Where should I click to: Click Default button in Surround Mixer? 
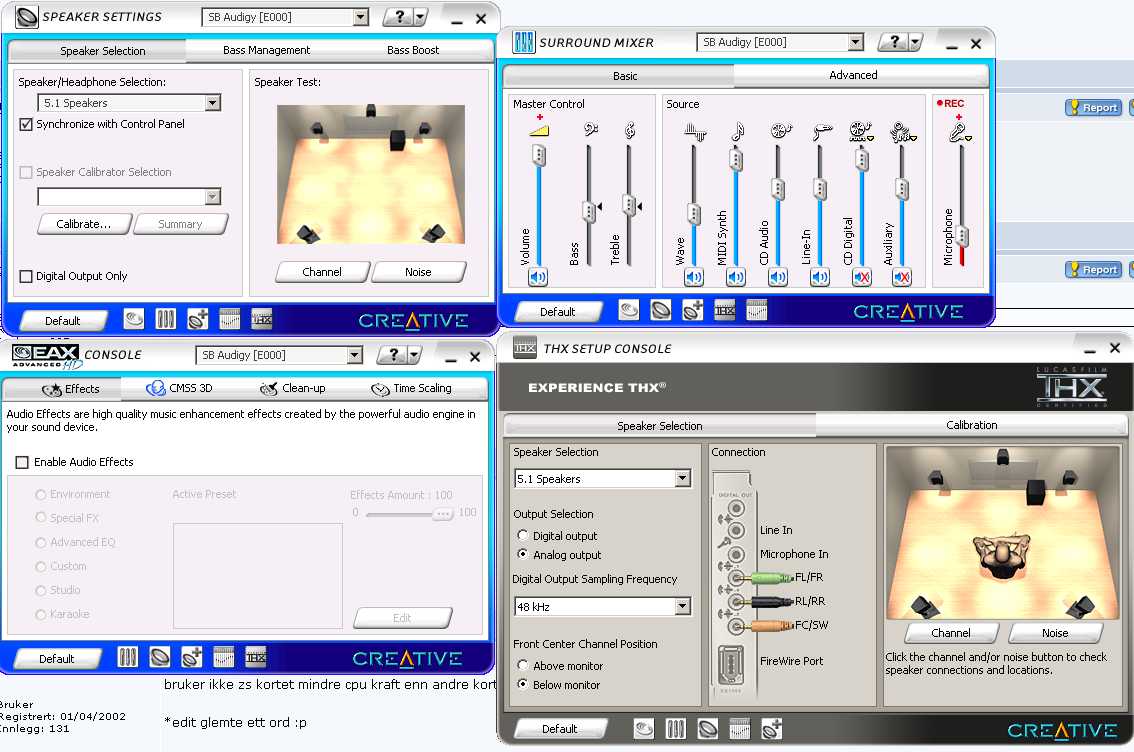[x=558, y=312]
